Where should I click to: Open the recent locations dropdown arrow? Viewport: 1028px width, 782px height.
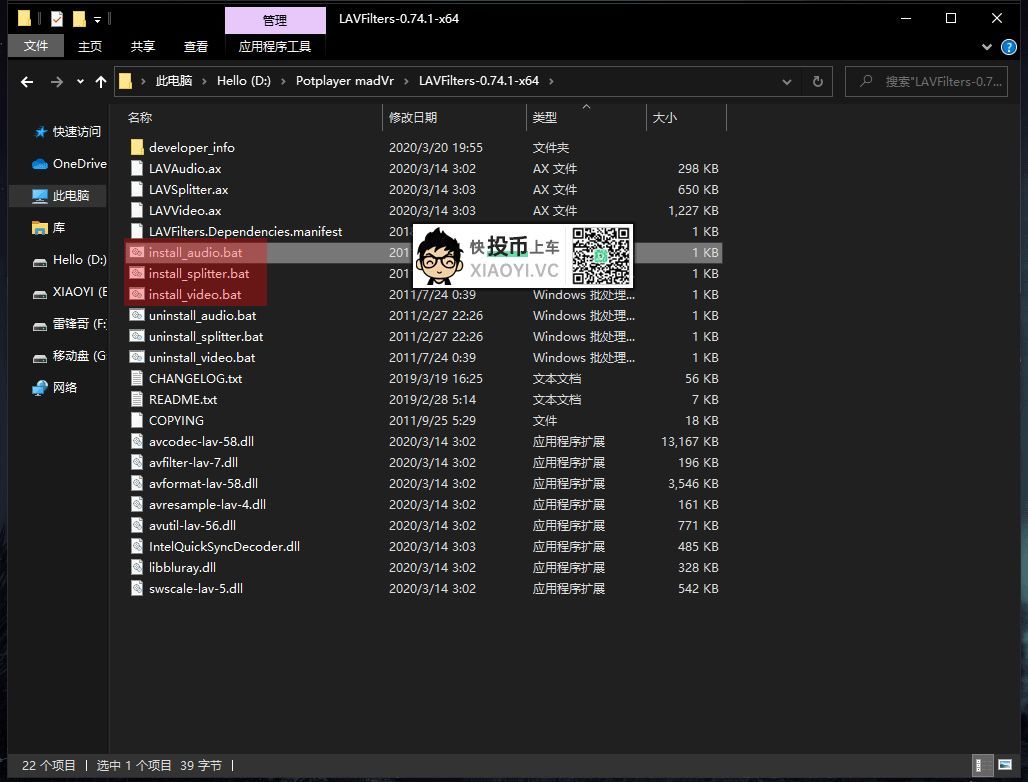coord(80,82)
